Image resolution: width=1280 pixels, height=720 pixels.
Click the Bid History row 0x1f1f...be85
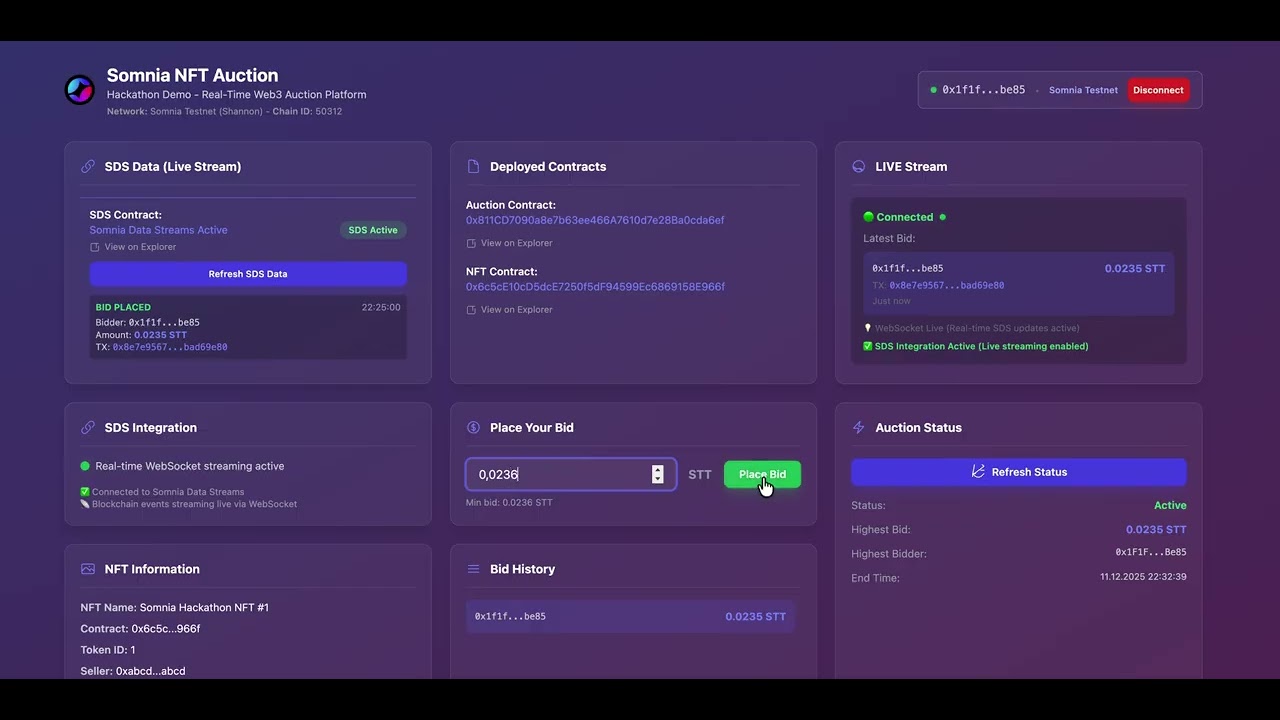631,617
